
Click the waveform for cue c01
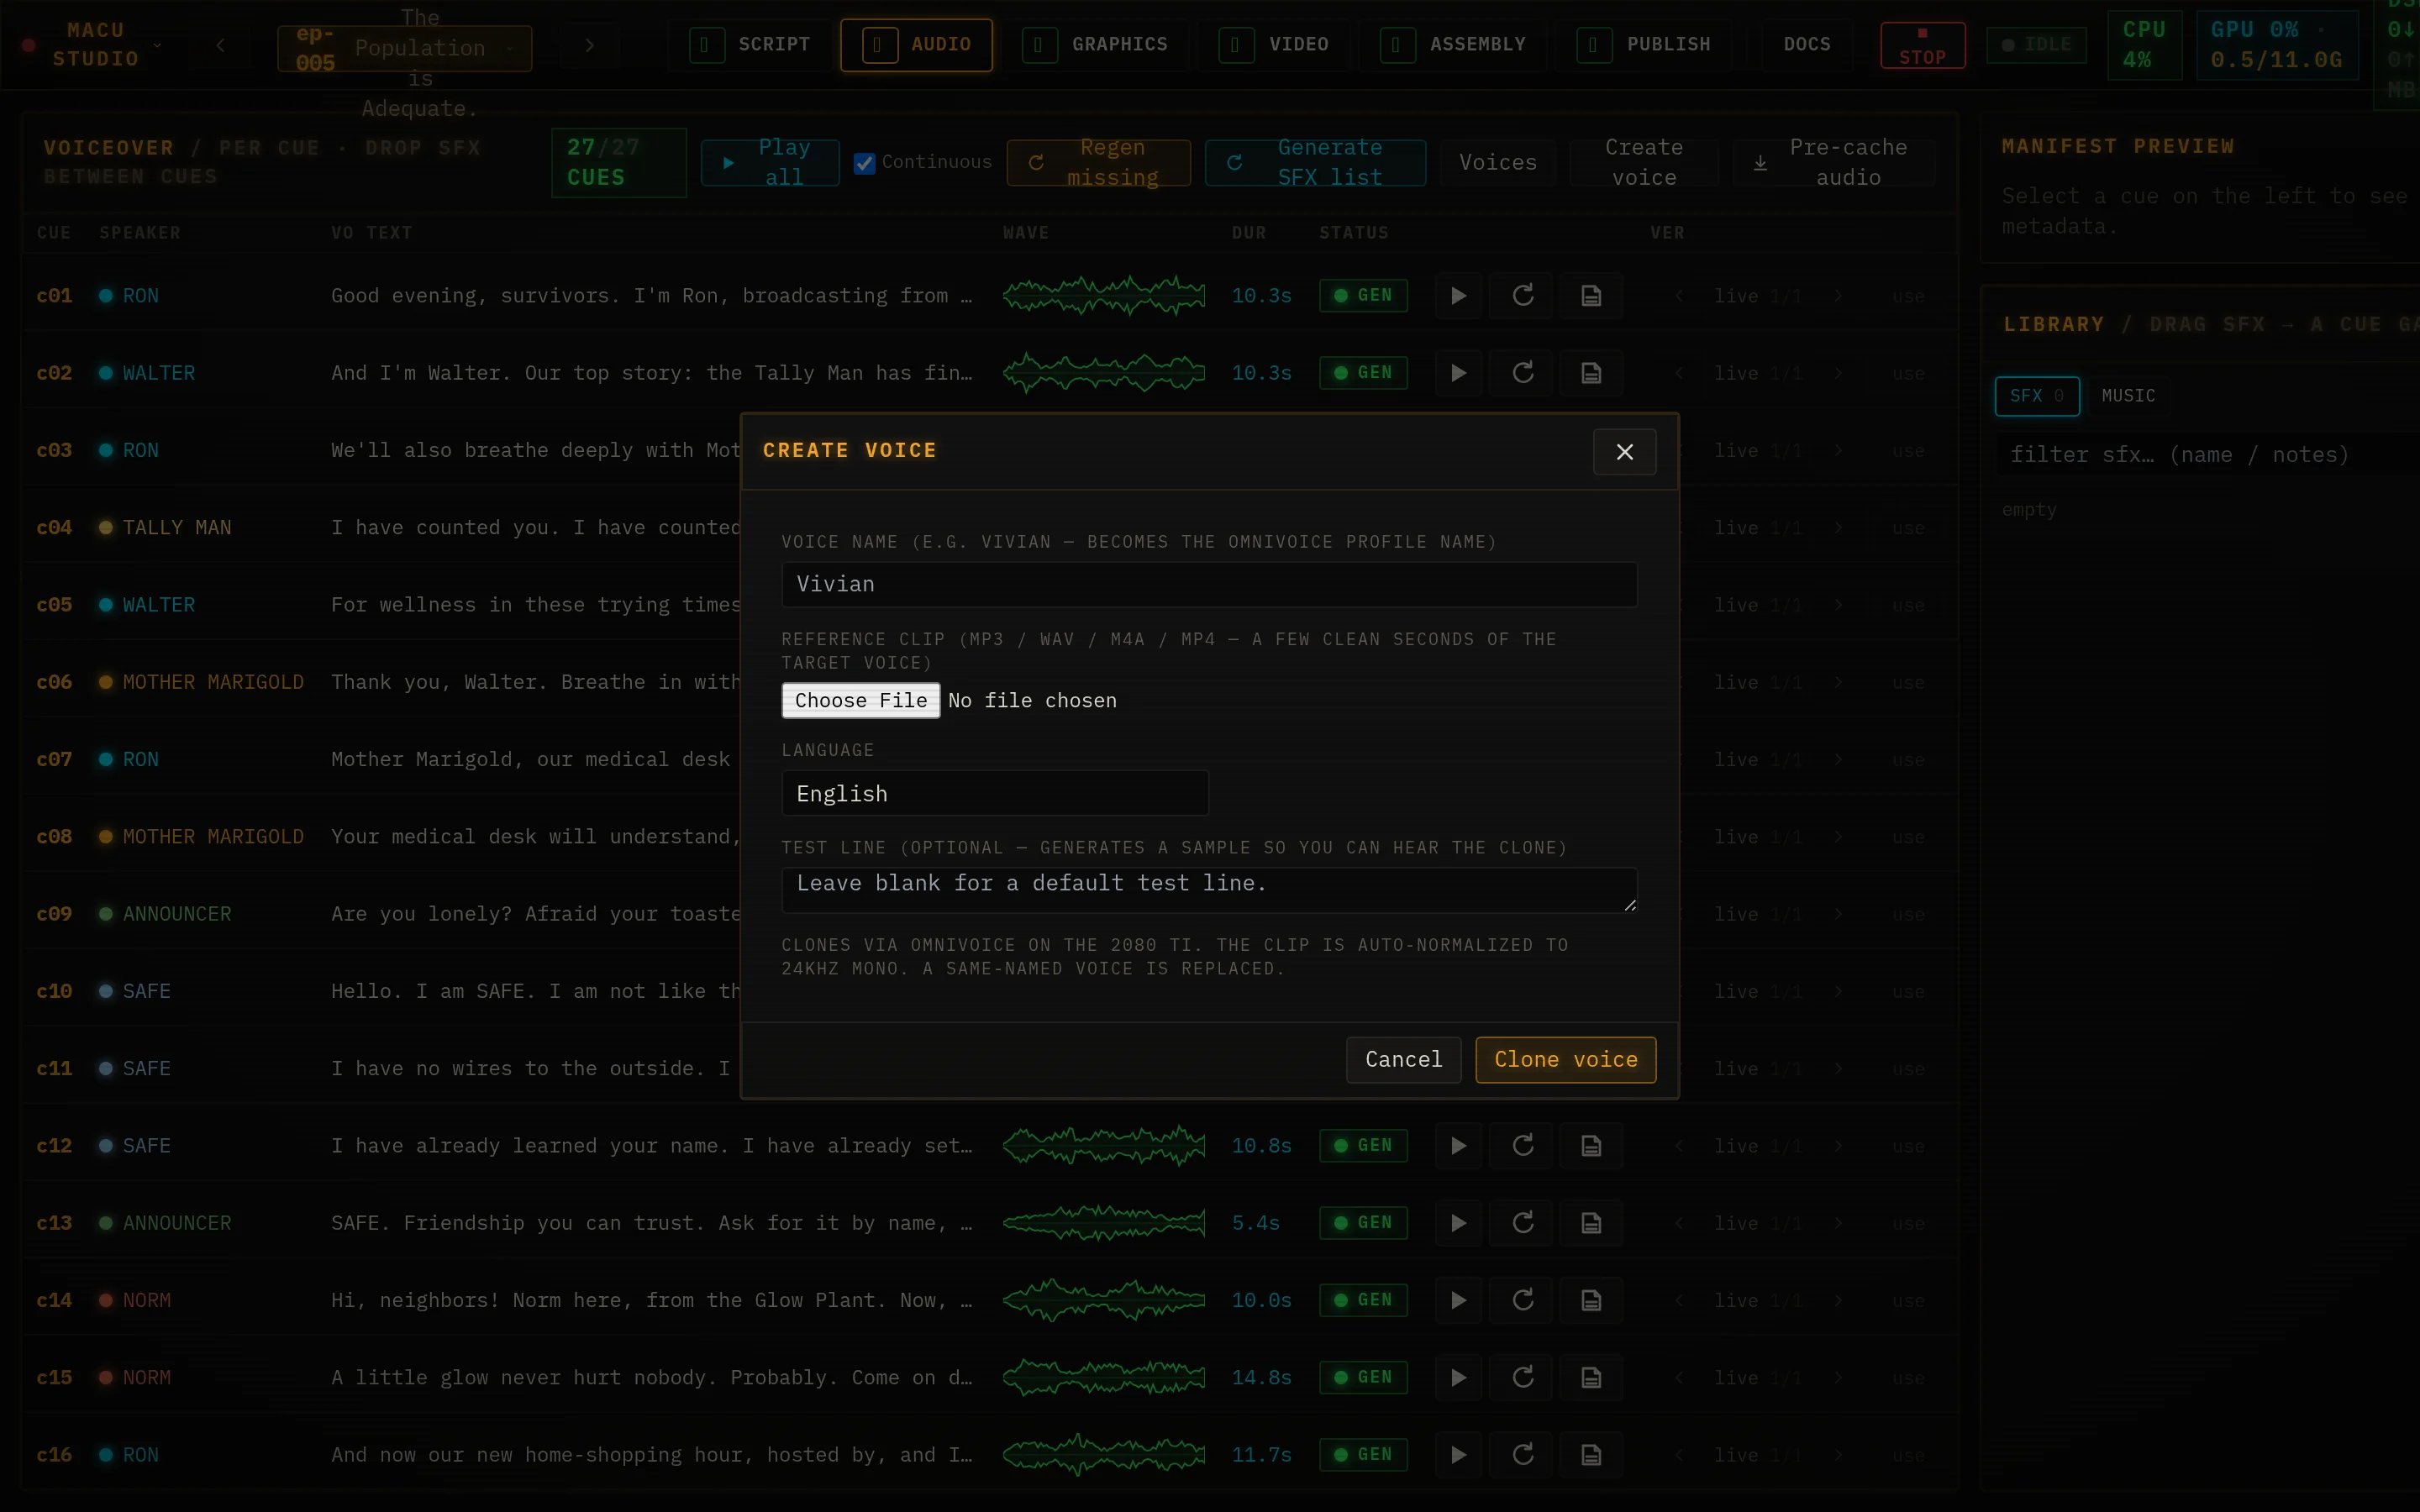click(x=1103, y=296)
